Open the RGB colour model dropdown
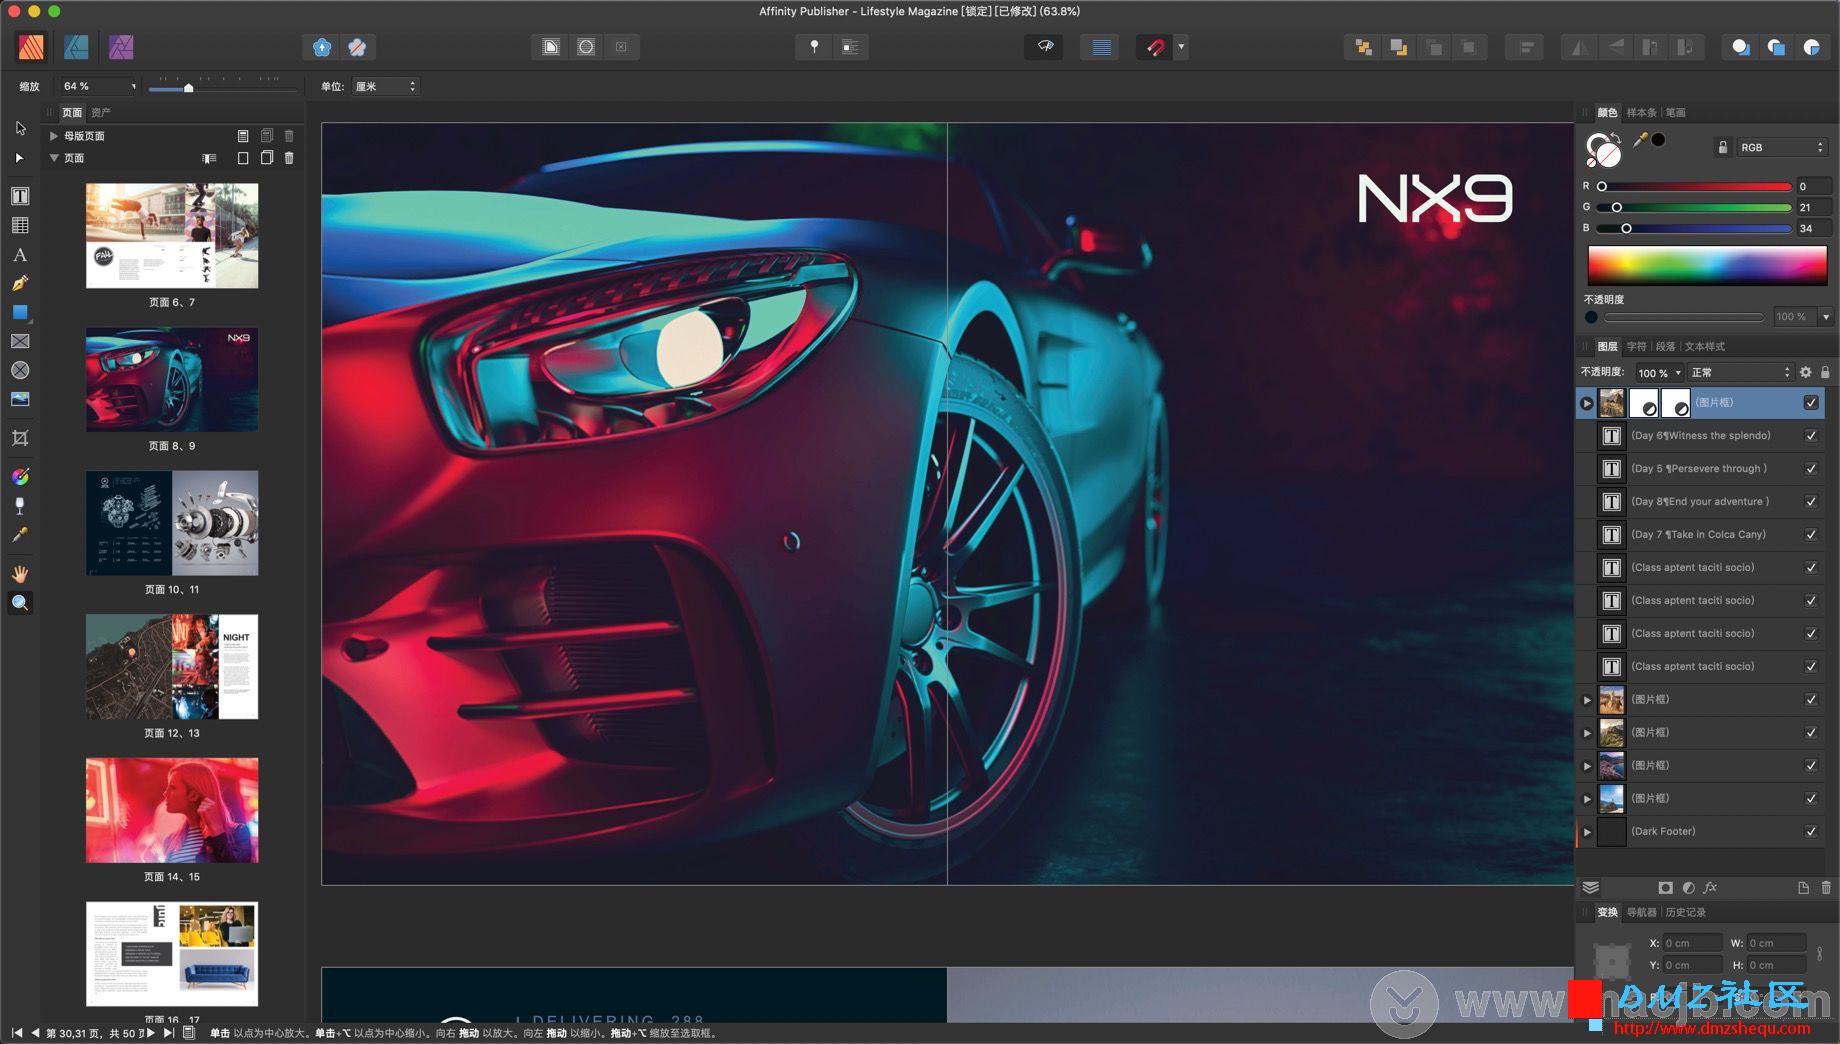Viewport: 1840px width, 1044px height. (x=1781, y=148)
